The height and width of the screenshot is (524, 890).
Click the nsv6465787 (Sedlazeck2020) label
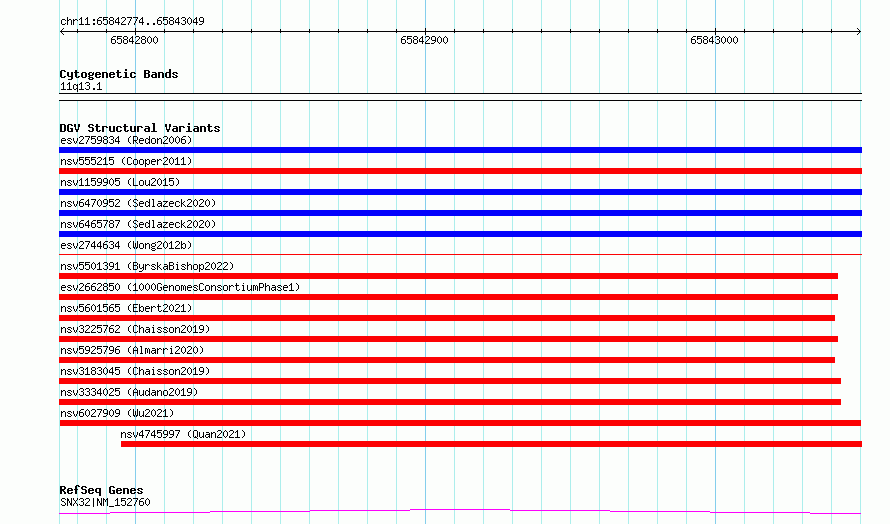(x=138, y=224)
